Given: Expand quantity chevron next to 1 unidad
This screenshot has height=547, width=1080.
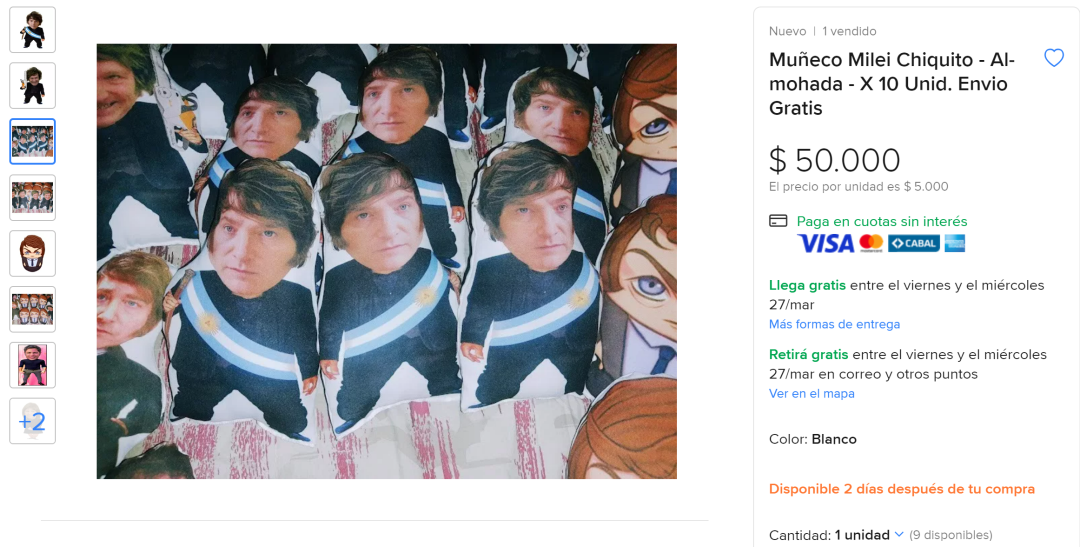Looking at the screenshot, I should coord(899,535).
